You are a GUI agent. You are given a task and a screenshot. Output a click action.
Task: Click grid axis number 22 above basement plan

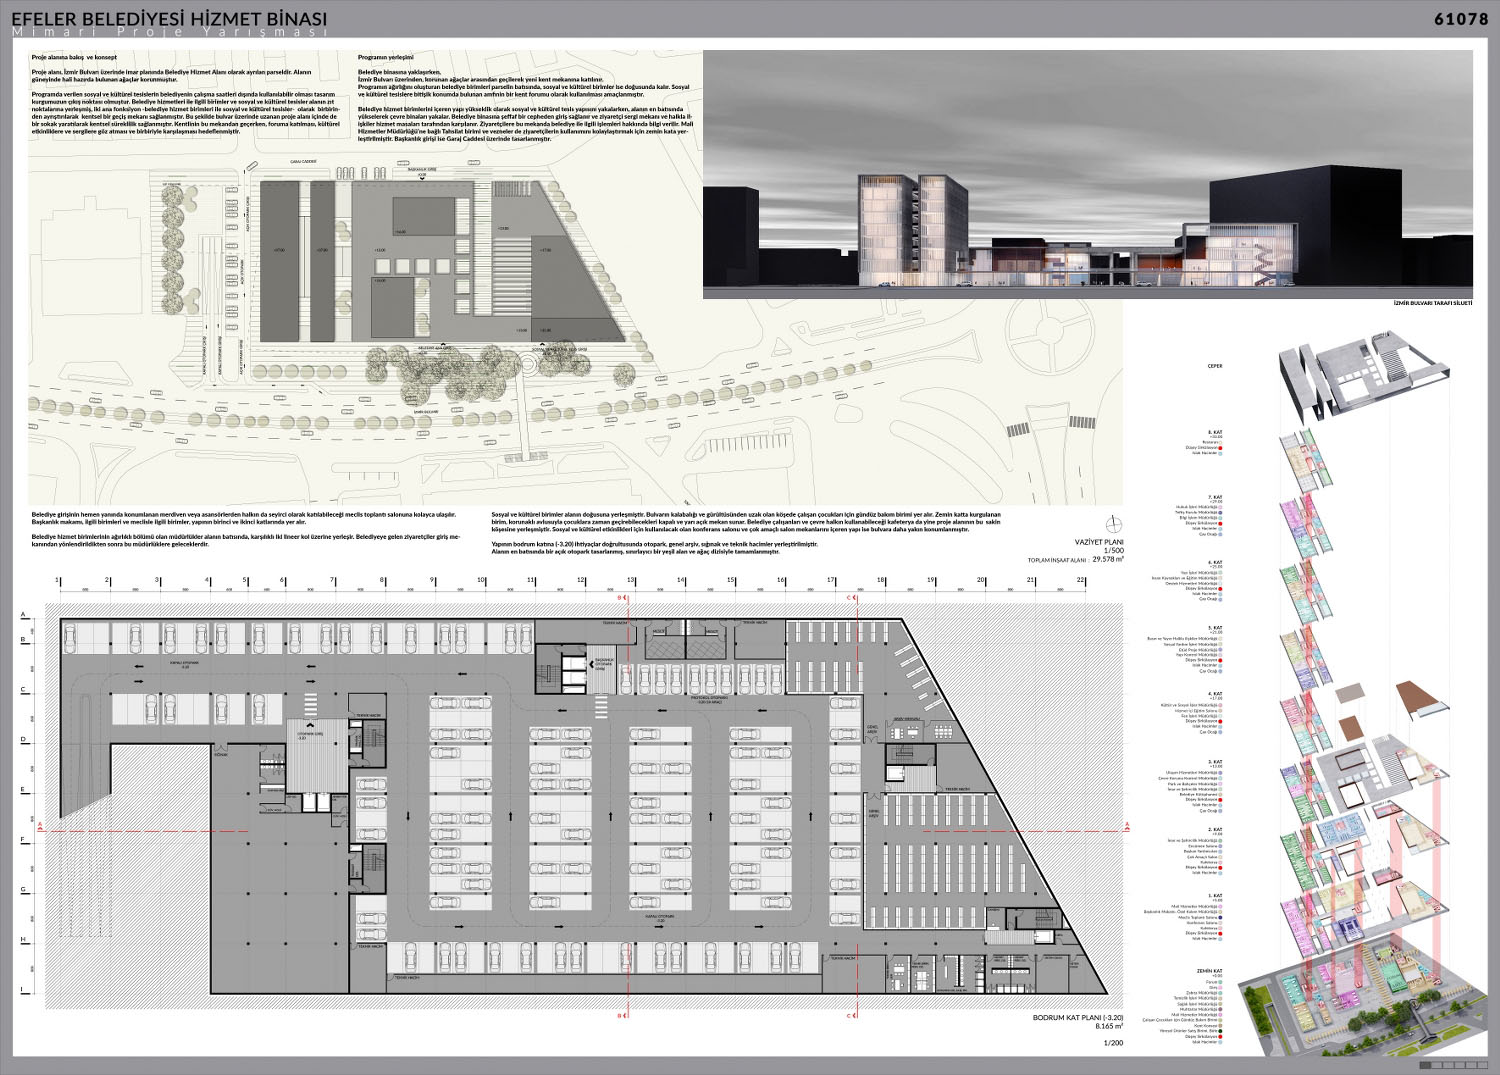tap(1081, 580)
